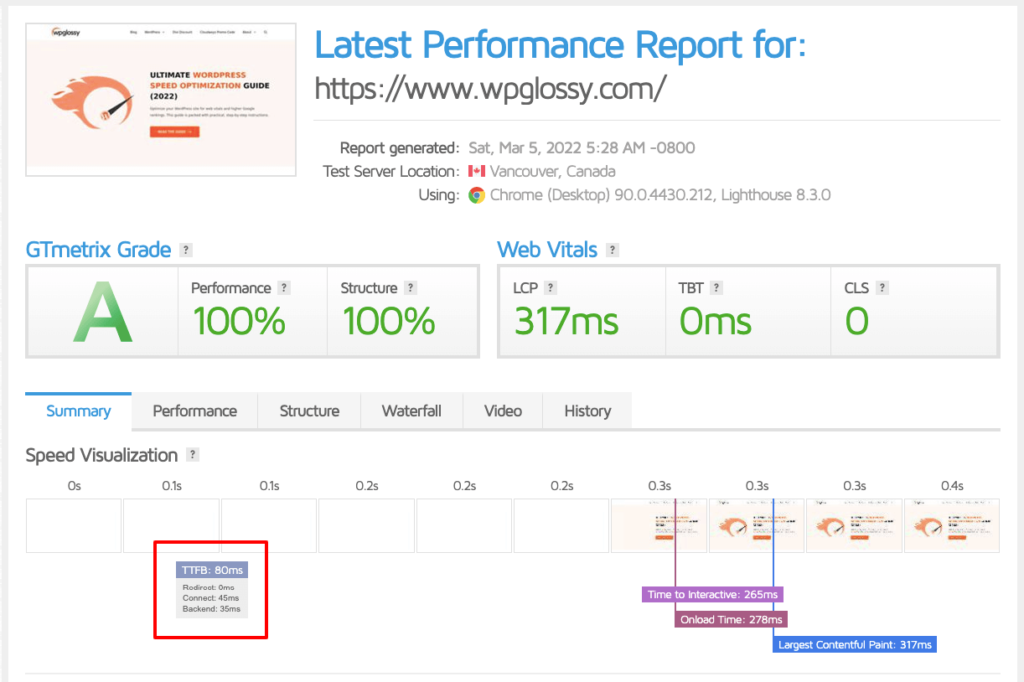This screenshot has width=1024, height=682.
Task: Click the Vancouver, Canada location text
Action: (552, 171)
